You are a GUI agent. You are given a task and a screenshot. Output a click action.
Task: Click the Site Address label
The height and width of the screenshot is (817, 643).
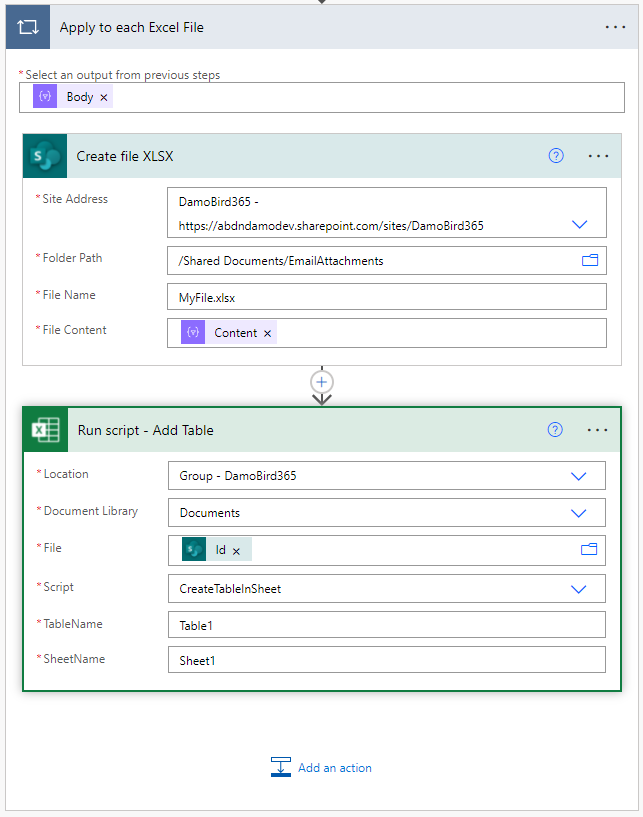[75, 199]
